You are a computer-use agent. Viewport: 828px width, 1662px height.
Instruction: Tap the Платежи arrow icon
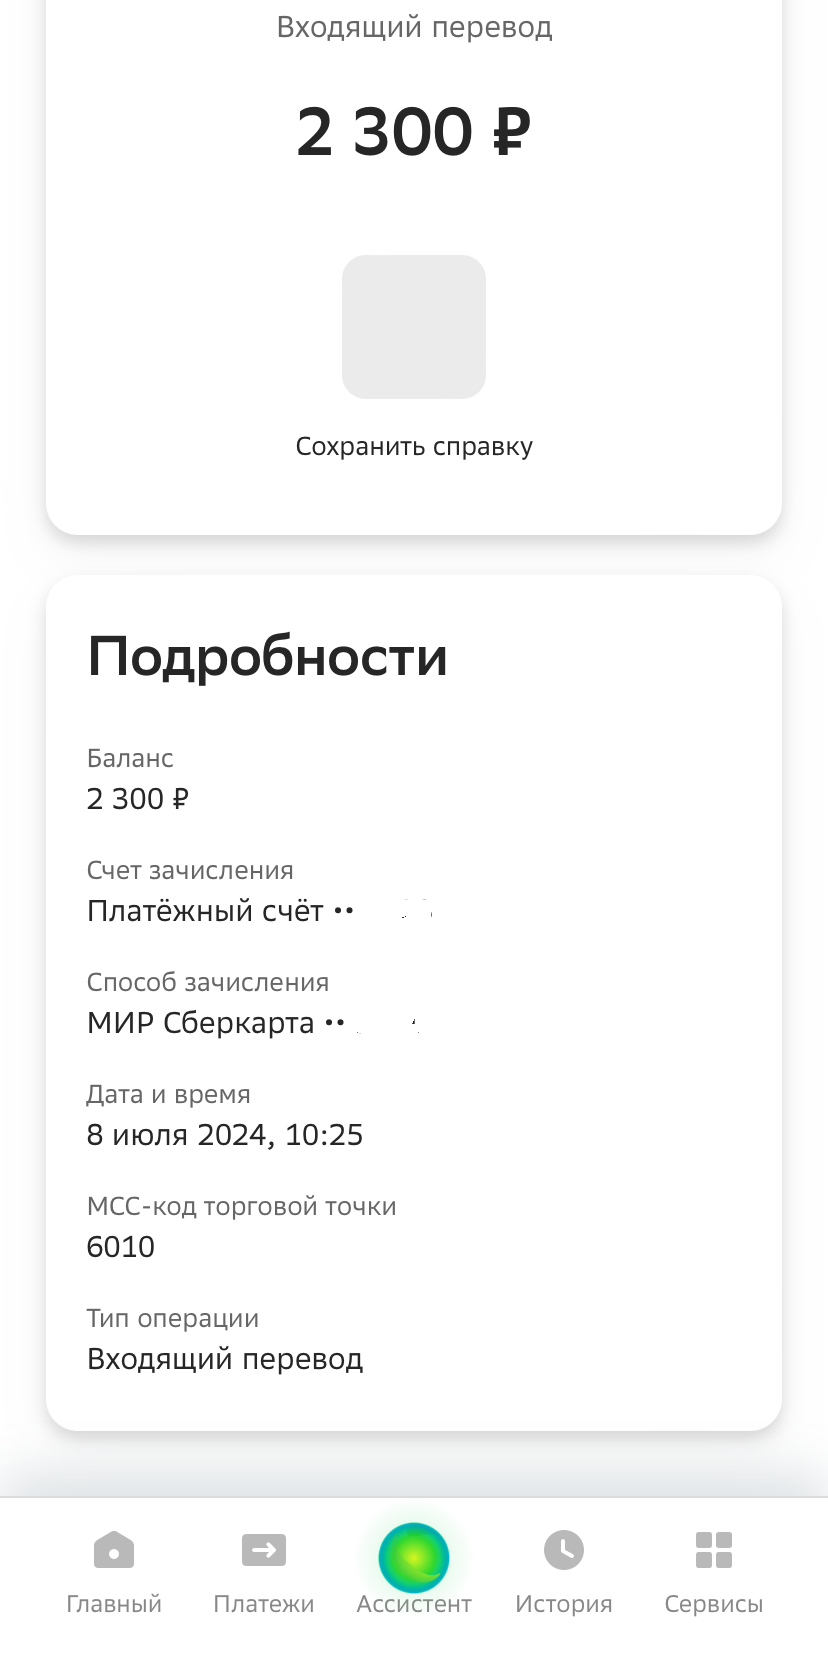click(264, 1551)
